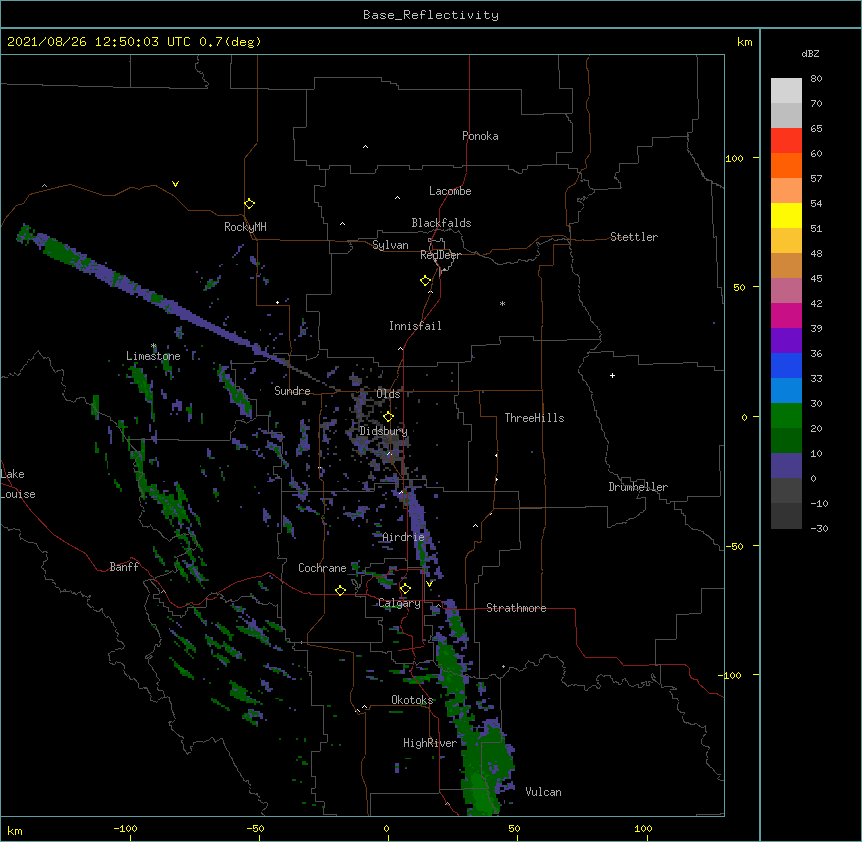Viewport: 862px width, 842px height.
Task: Click the bright yellow swatch in legend
Action: point(786,215)
